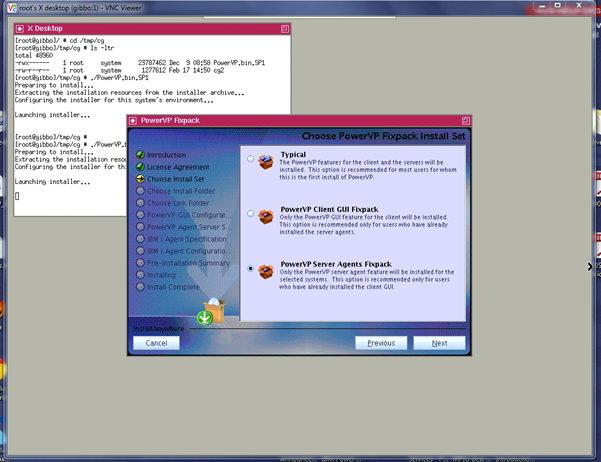
Task: Click the Choose Install Folder step bullet
Action: click(x=140, y=191)
